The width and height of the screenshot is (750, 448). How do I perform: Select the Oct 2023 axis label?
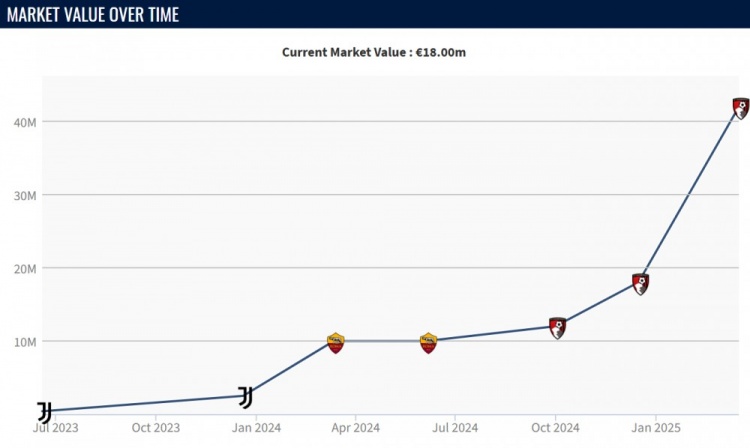[157, 427]
